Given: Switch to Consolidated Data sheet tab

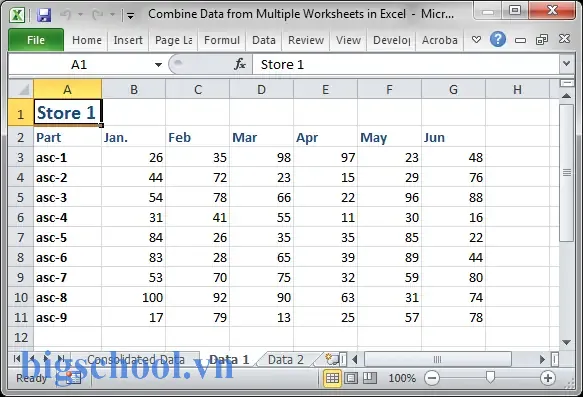Looking at the screenshot, I should (136, 359).
